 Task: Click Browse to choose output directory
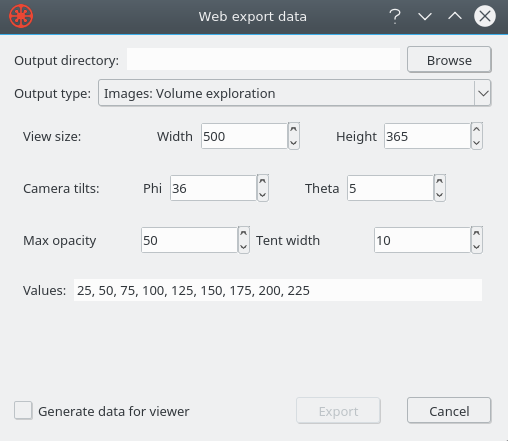pyautogui.click(x=449, y=60)
